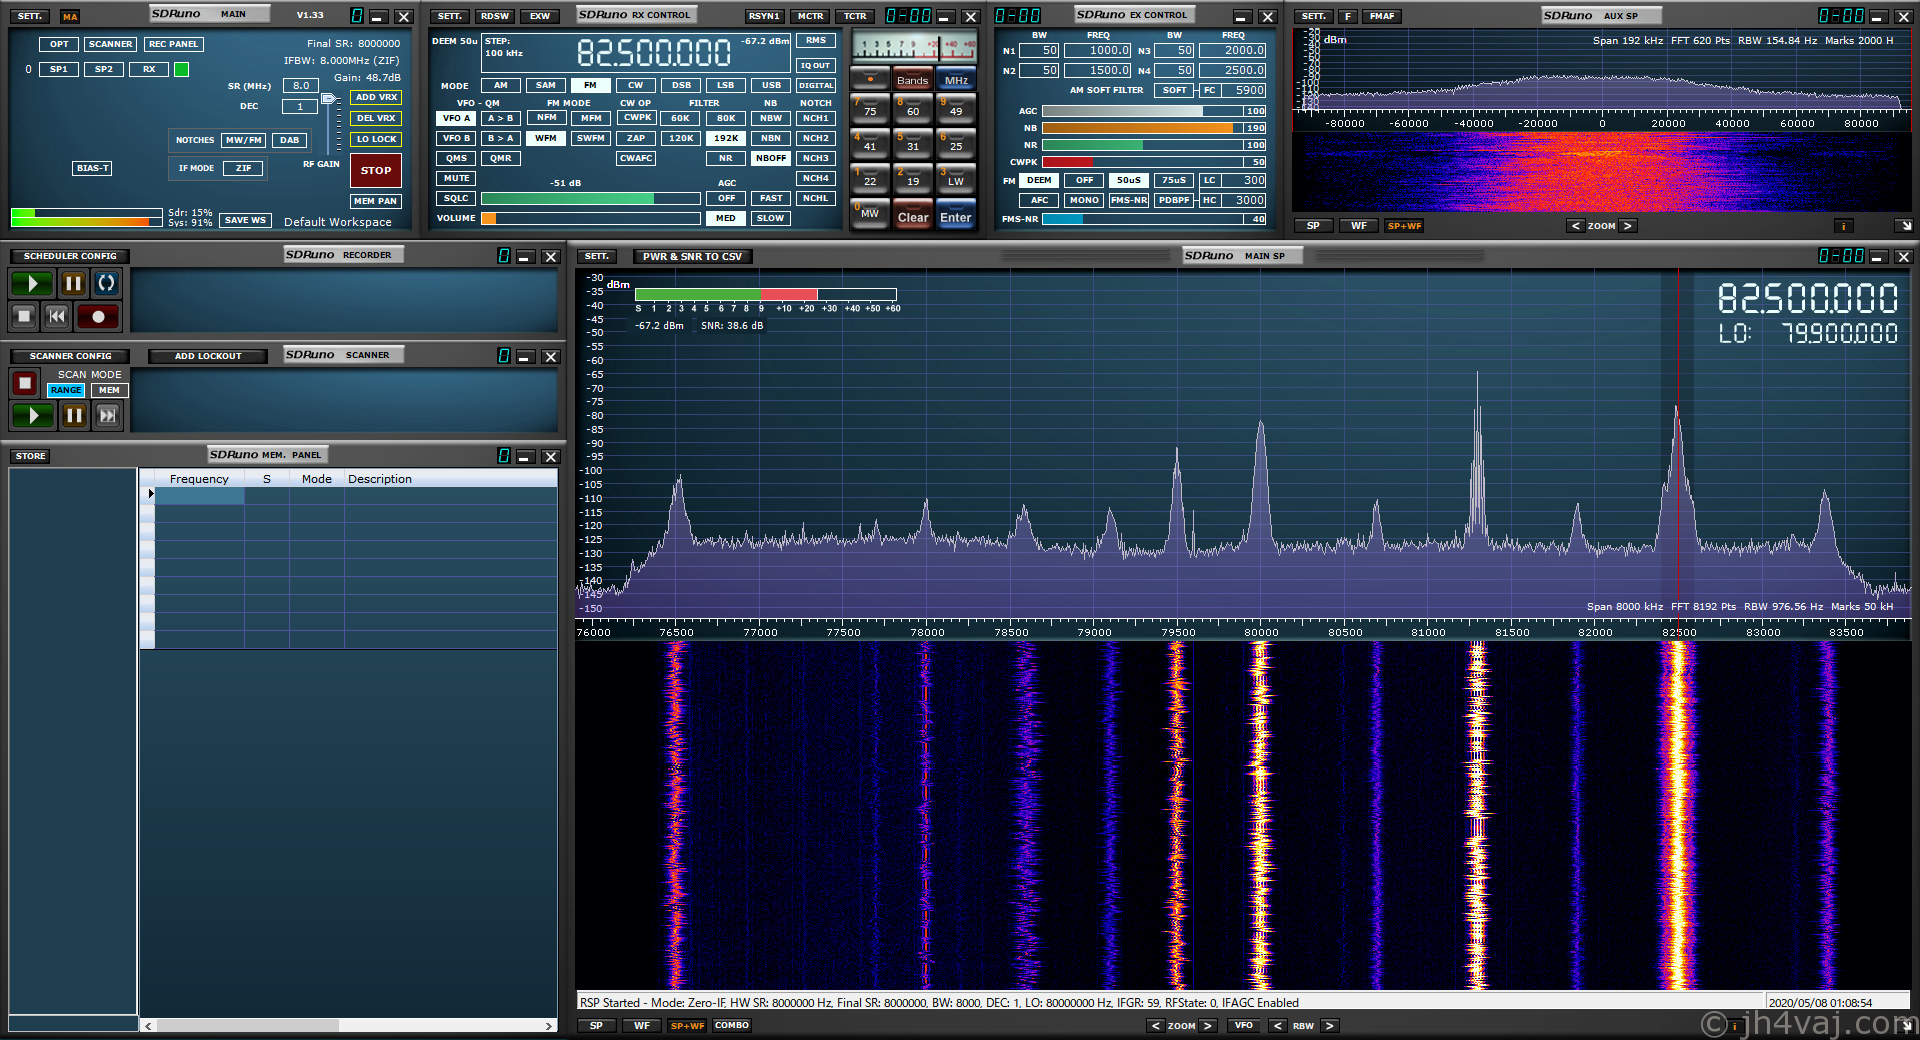Zoom in Main SP with right arrow
1920x1040 pixels.
1207,1026
